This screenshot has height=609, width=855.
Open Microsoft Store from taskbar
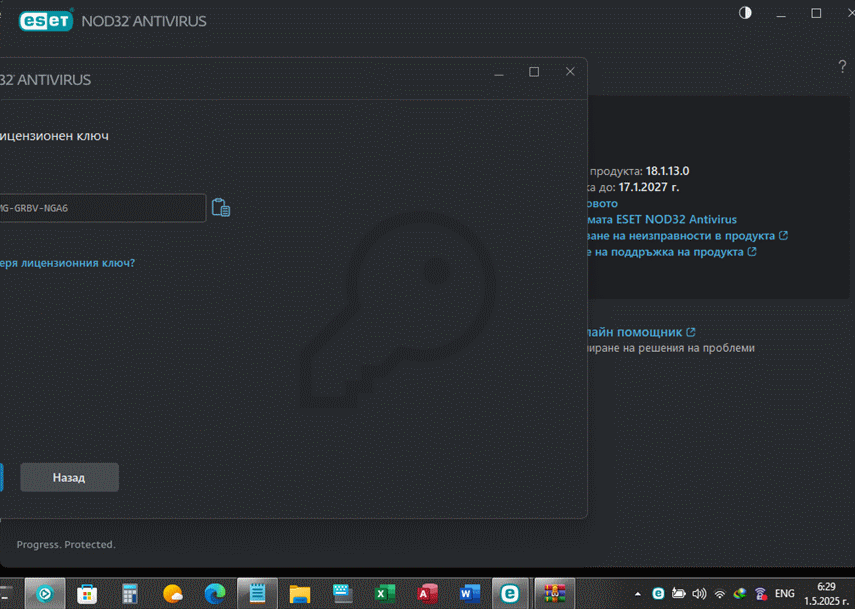[x=87, y=594]
